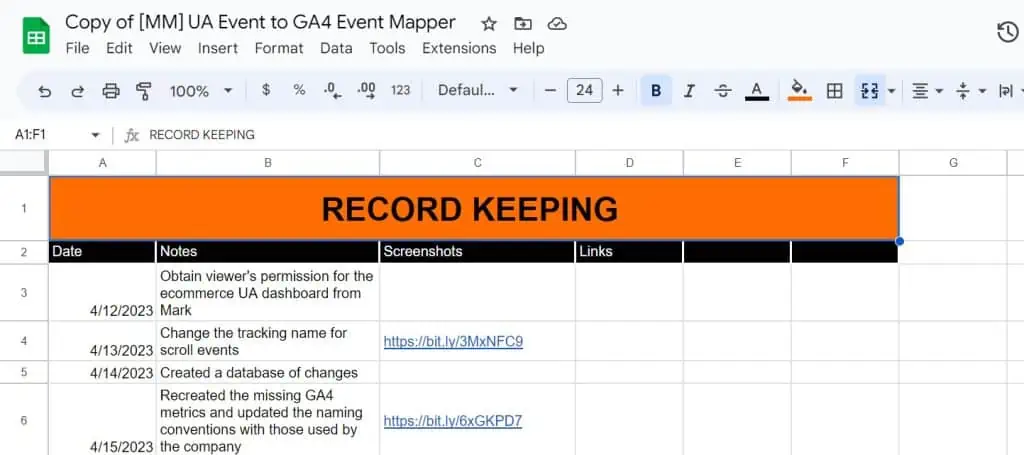
Task: Toggle bold formatting
Action: pyautogui.click(x=656, y=91)
